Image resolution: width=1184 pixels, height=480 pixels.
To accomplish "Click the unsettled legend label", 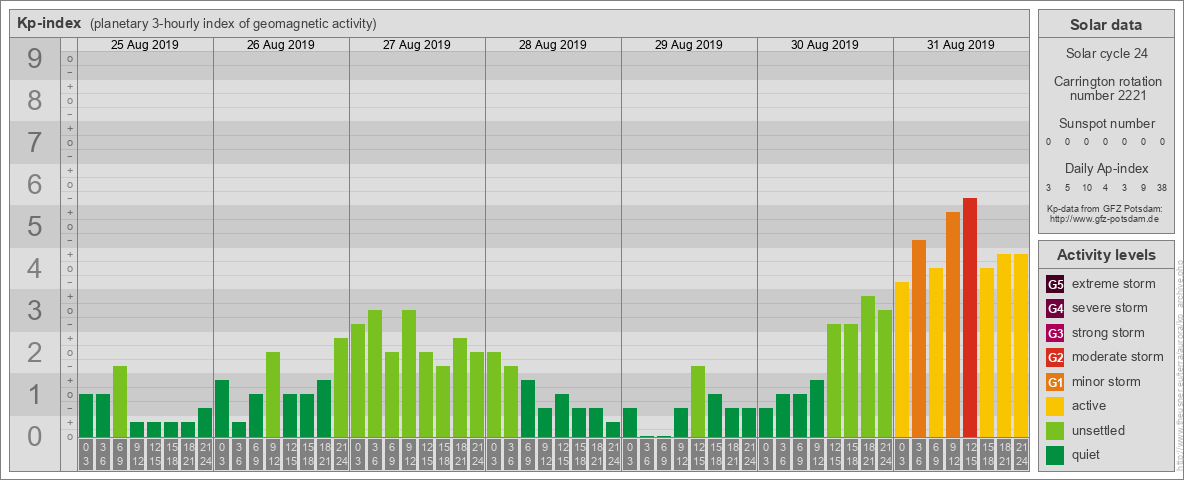I will (1099, 430).
